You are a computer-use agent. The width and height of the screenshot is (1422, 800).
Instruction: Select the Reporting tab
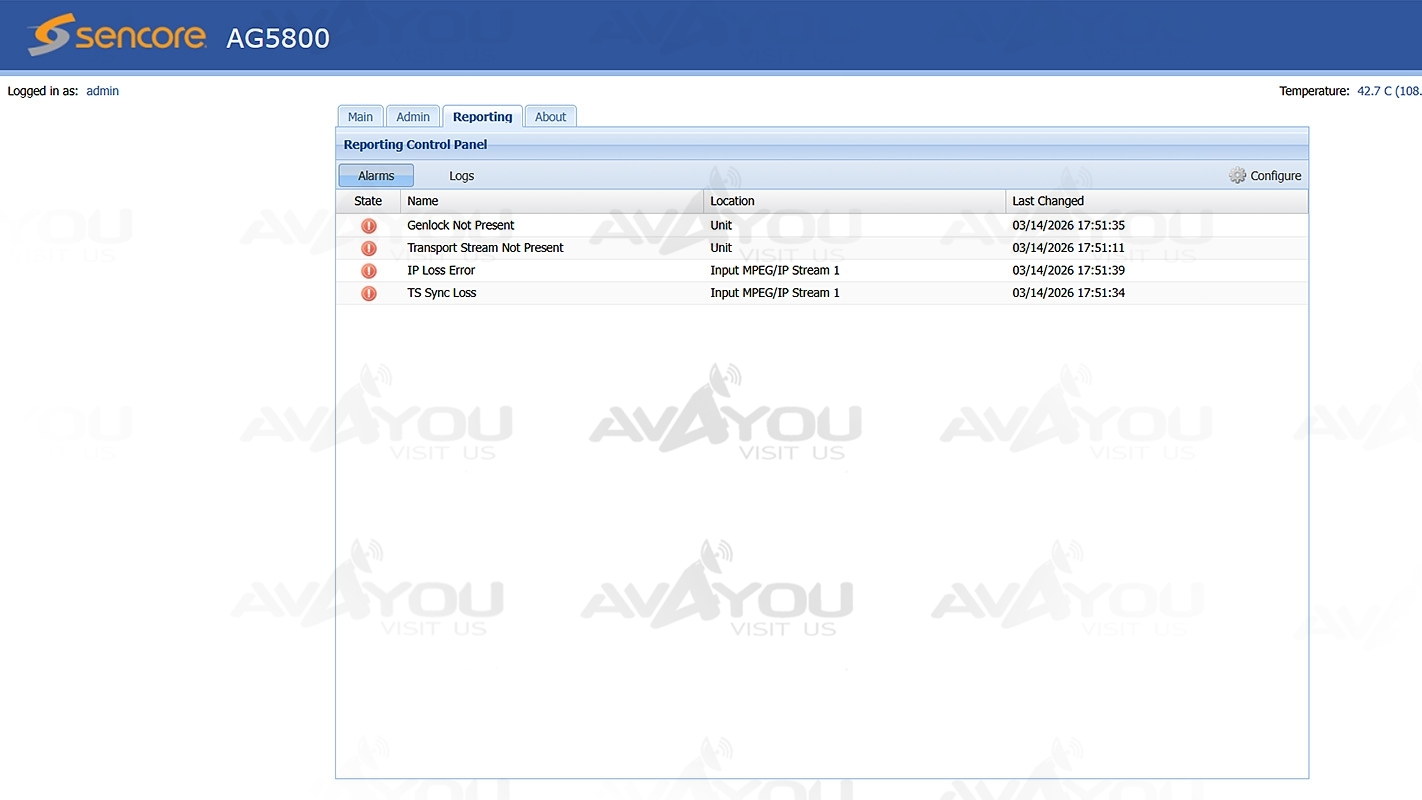[482, 117]
